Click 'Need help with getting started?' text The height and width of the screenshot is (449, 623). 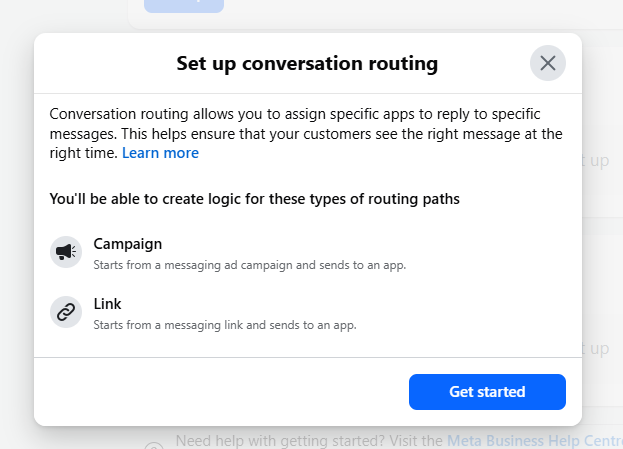(x=309, y=440)
